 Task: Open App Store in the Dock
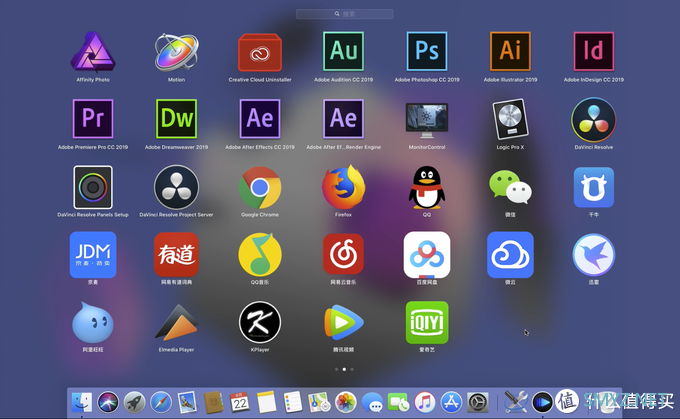451,402
